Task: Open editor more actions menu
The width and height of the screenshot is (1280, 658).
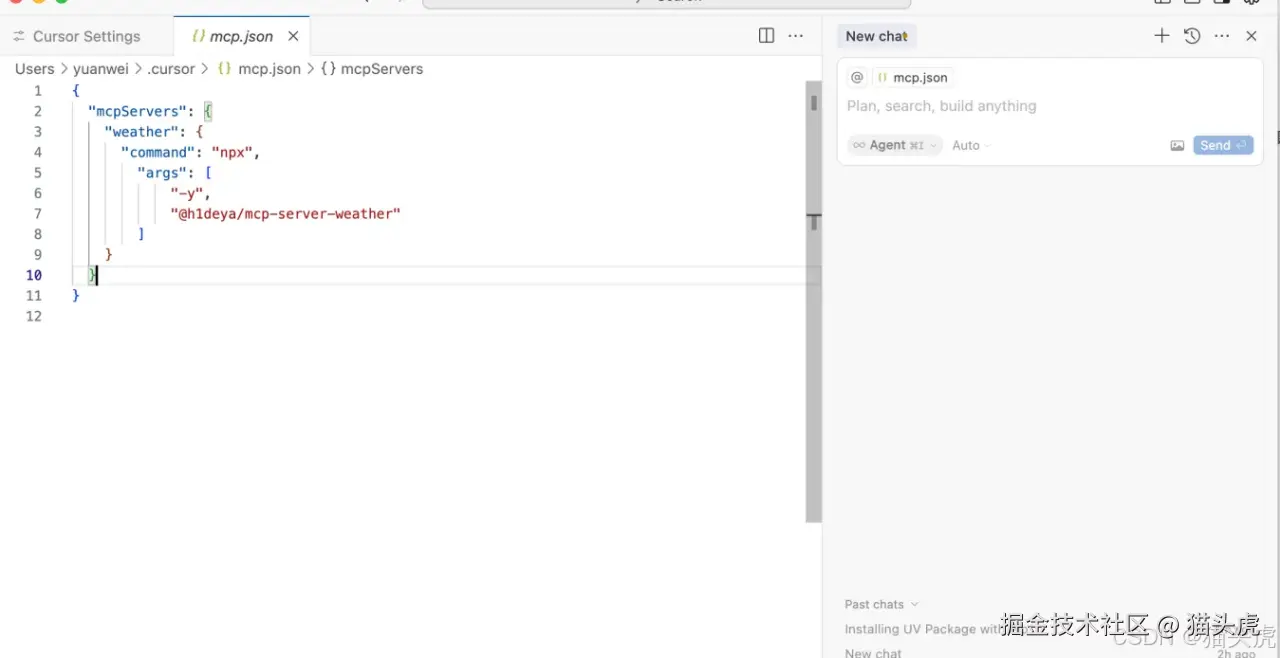Action: click(x=796, y=36)
